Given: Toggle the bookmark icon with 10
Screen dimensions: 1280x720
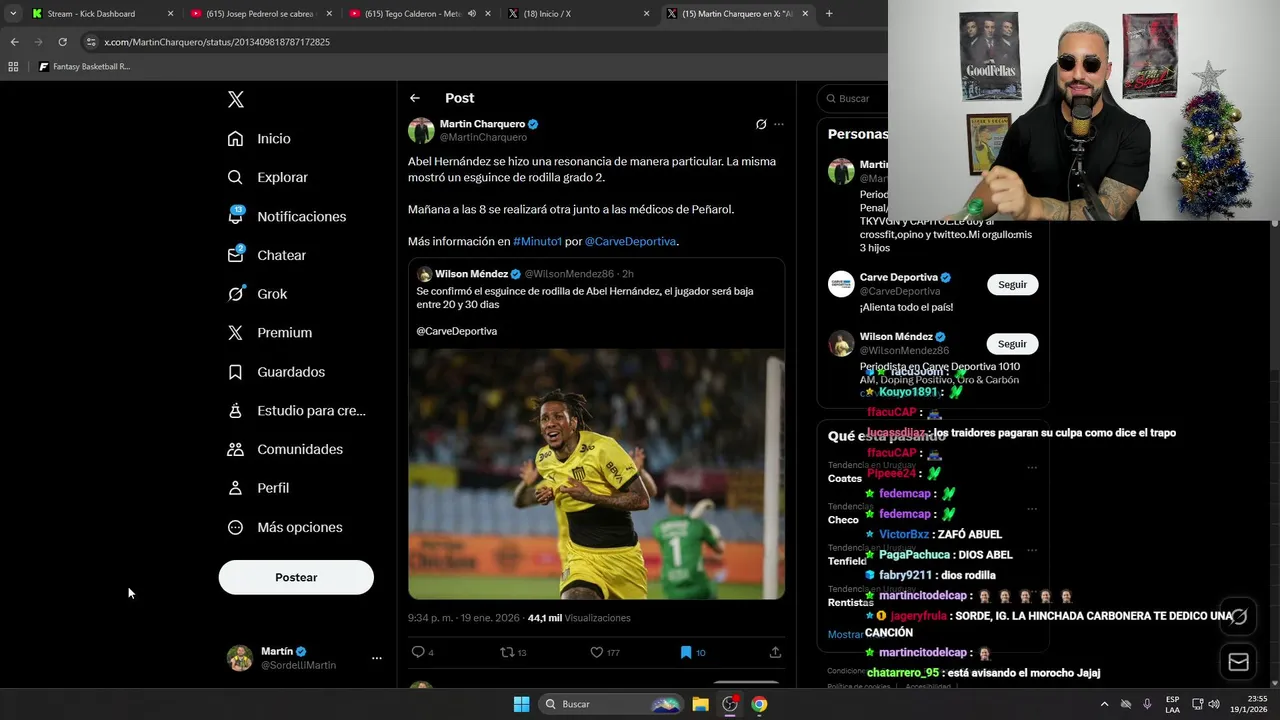Looking at the screenshot, I should click(685, 652).
